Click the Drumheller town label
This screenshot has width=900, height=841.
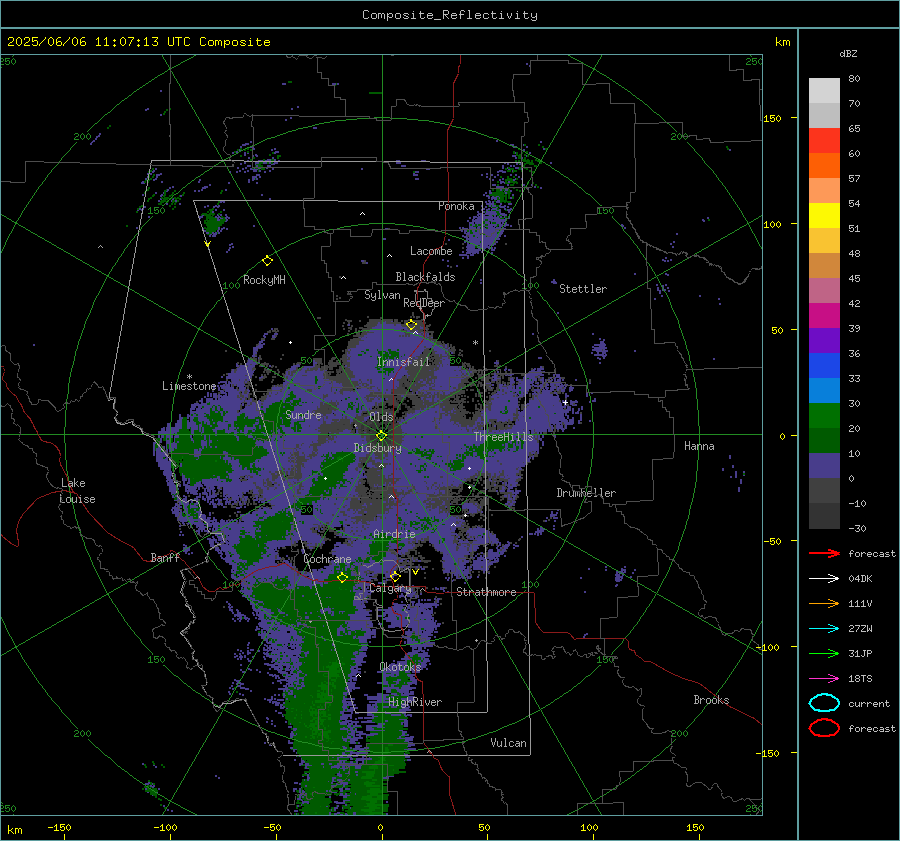(x=586, y=493)
